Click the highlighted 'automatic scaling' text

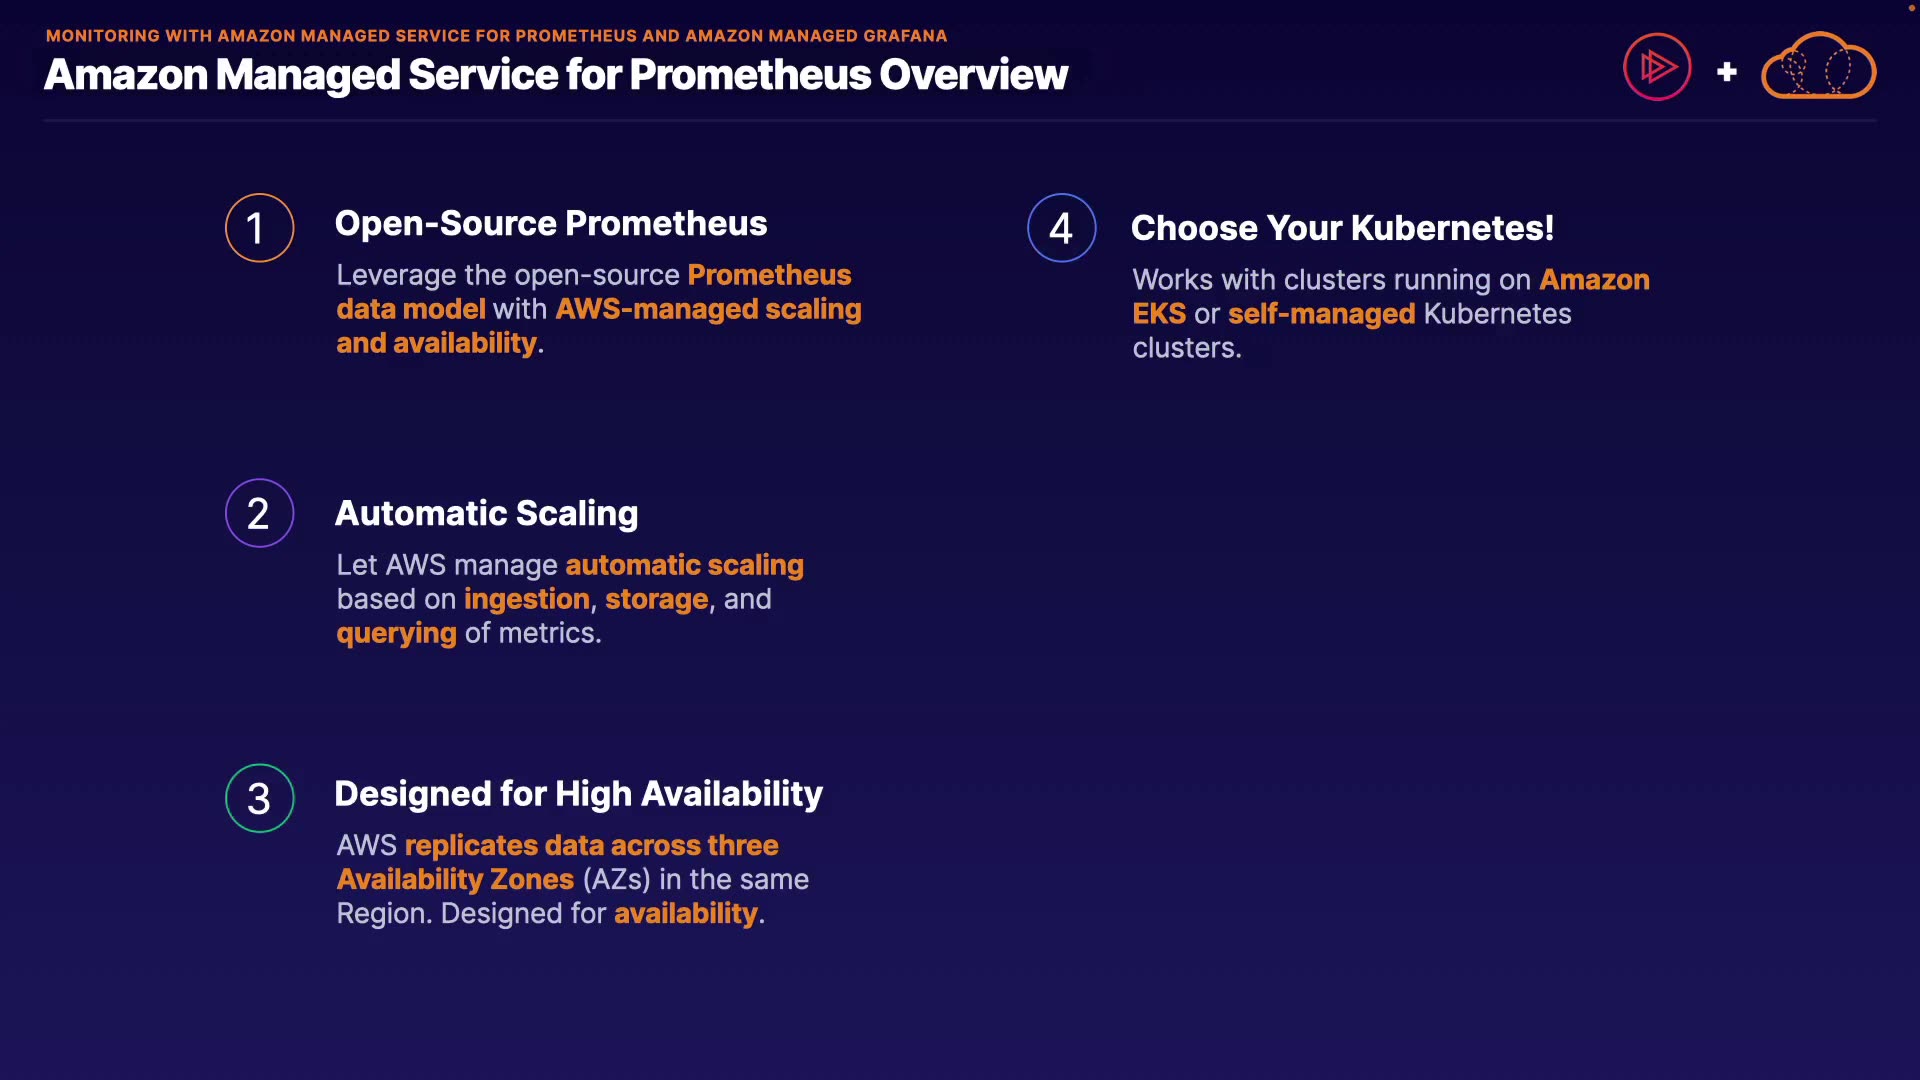coord(684,565)
